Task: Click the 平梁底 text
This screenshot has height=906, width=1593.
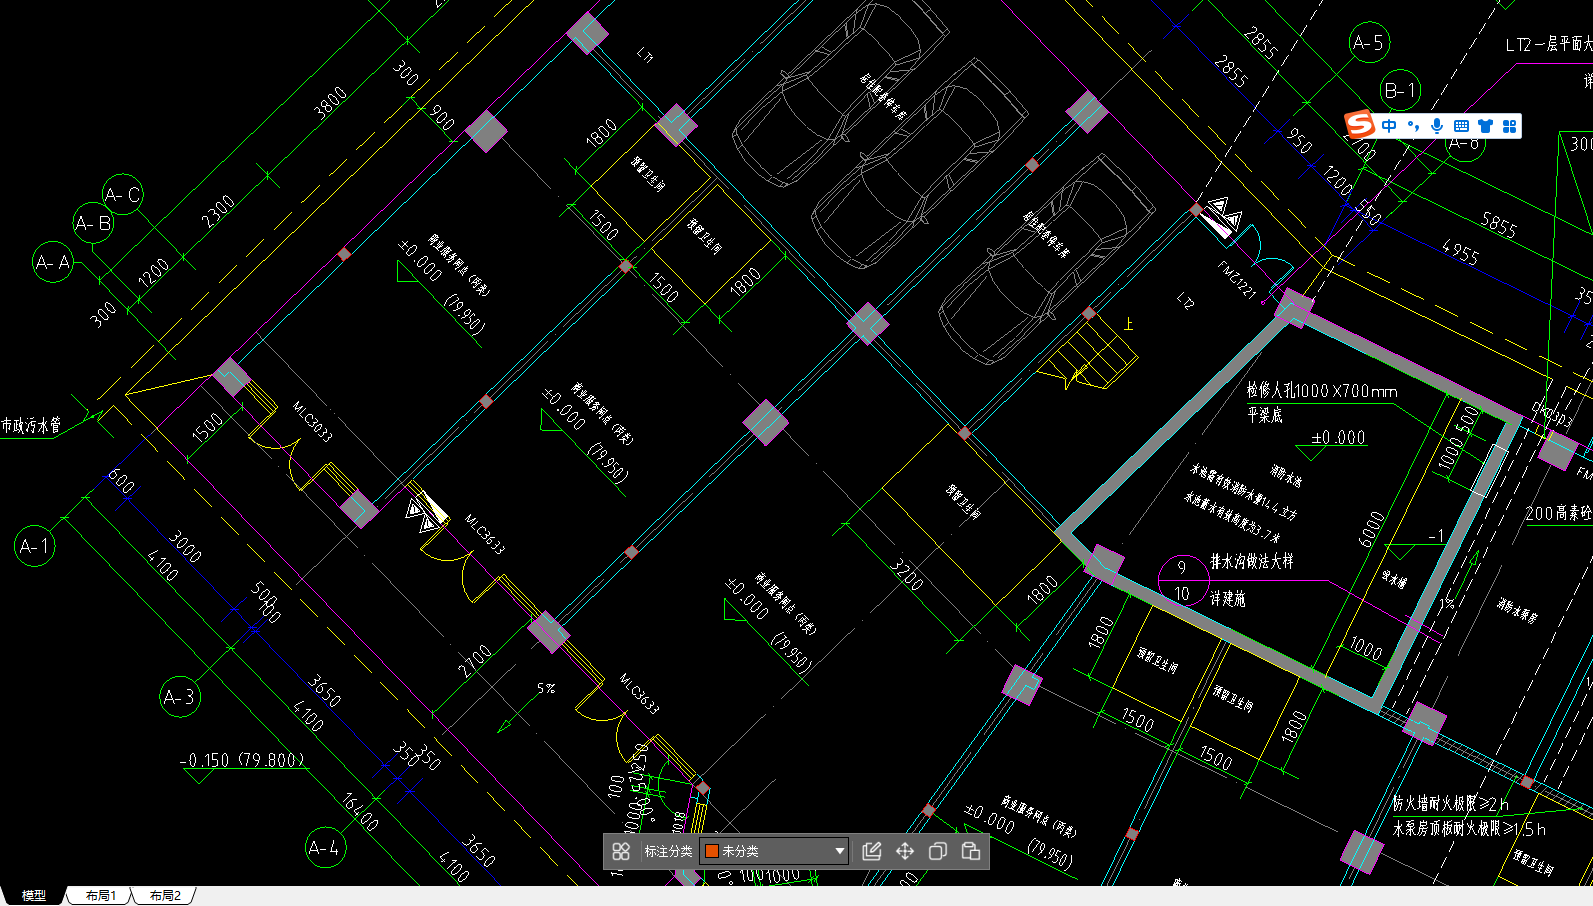Action: coord(1264,415)
